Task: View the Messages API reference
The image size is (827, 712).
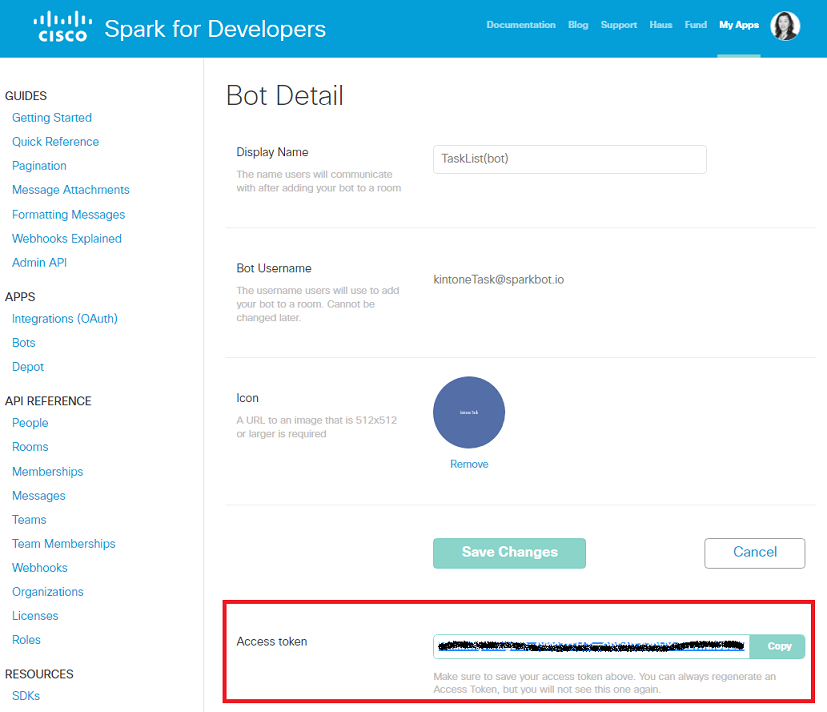Action: point(39,496)
